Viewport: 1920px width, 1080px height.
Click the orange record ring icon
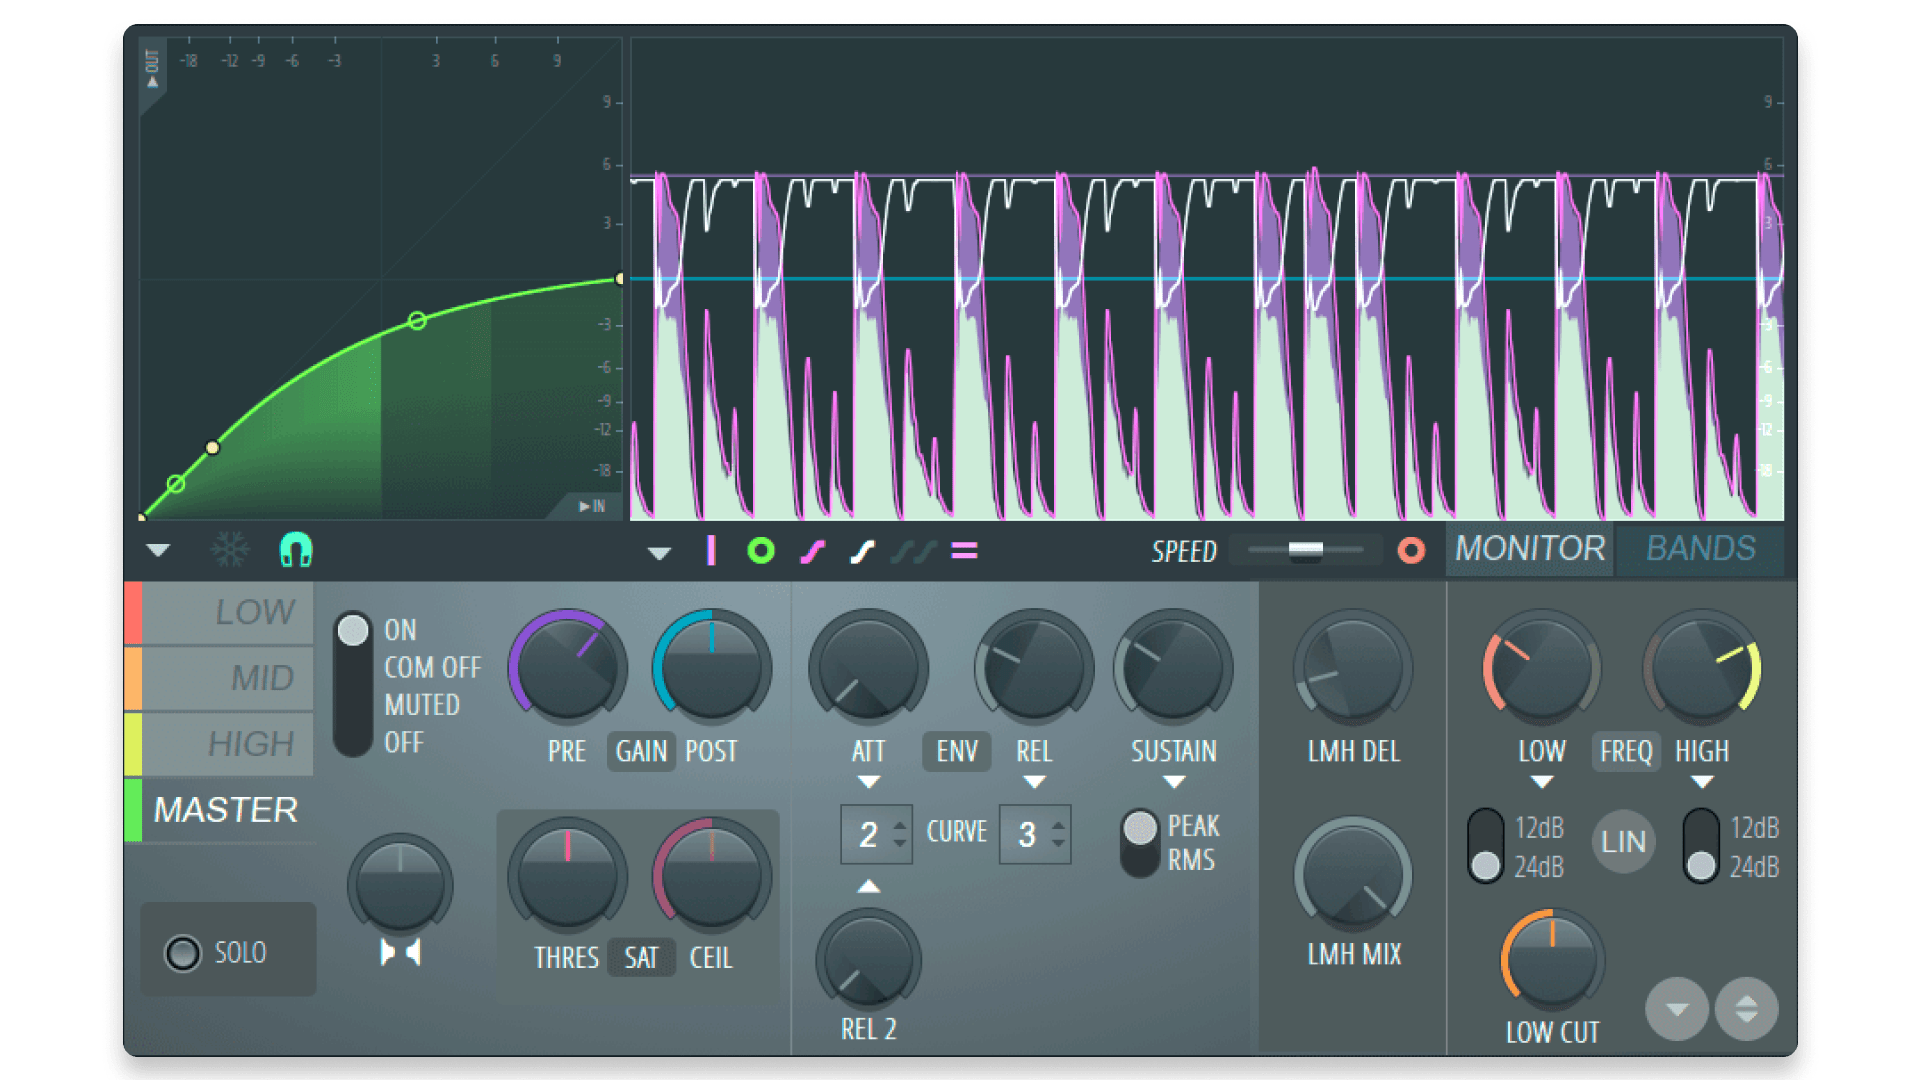tap(1411, 550)
